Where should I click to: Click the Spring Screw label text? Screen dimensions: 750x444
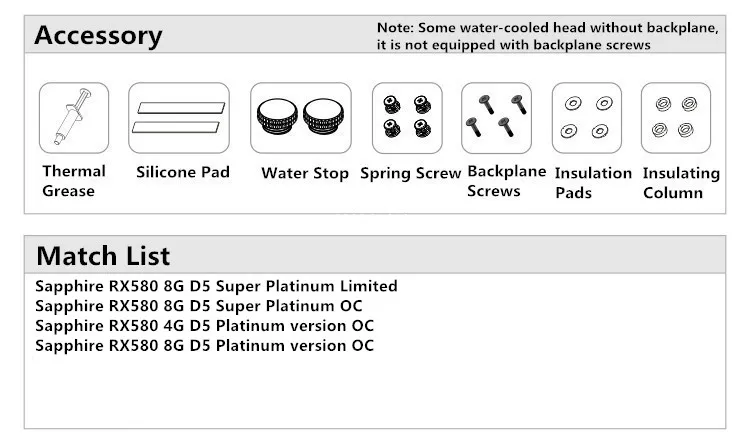click(x=410, y=173)
